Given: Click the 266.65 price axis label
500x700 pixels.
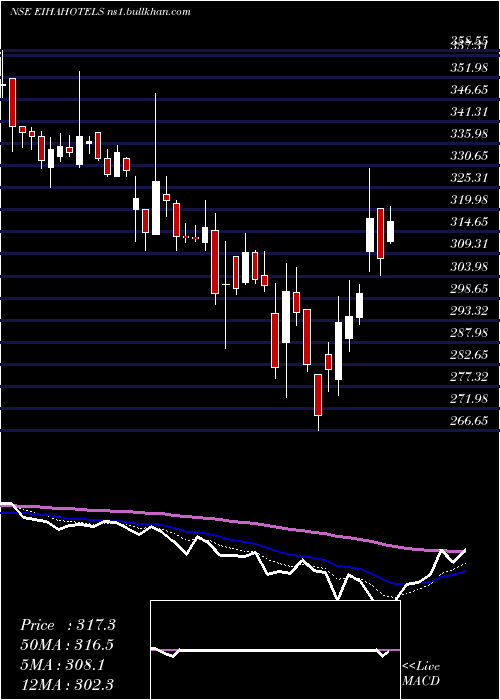Looking at the screenshot, I should click(x=469, y=421).
